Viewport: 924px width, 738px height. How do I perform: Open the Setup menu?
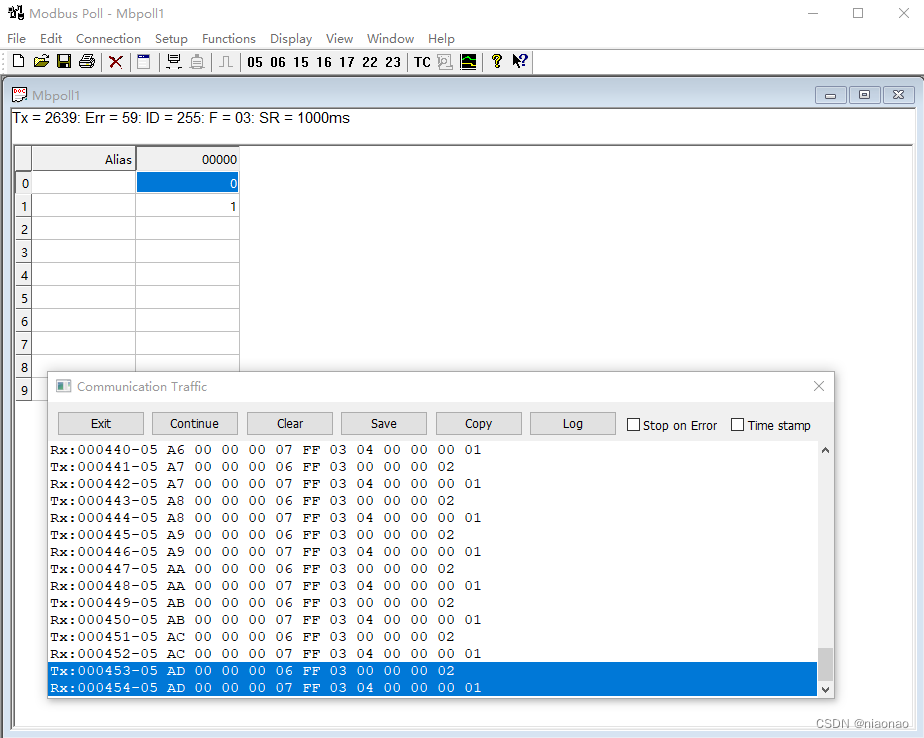(x=171, y=39)
